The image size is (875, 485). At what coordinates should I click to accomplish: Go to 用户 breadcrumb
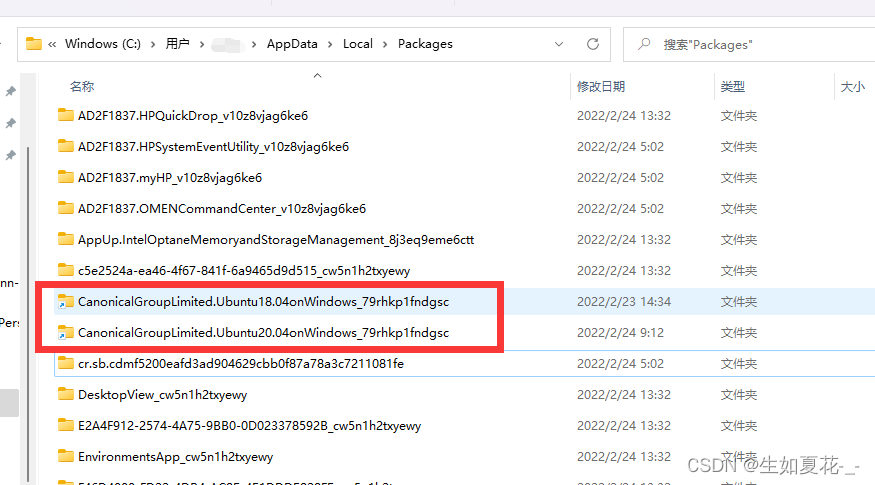pyautogui.click(x=177, y=44)
